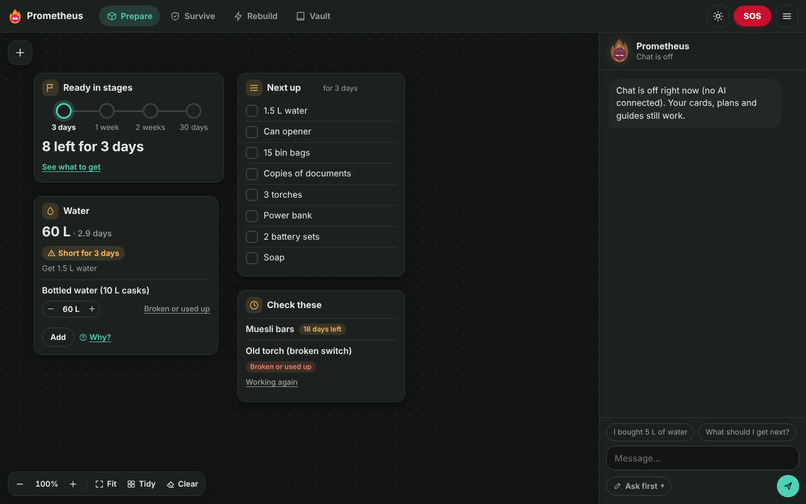Select the 3 days stage
This screenshot has width=806, height=504.
[64, 111]
